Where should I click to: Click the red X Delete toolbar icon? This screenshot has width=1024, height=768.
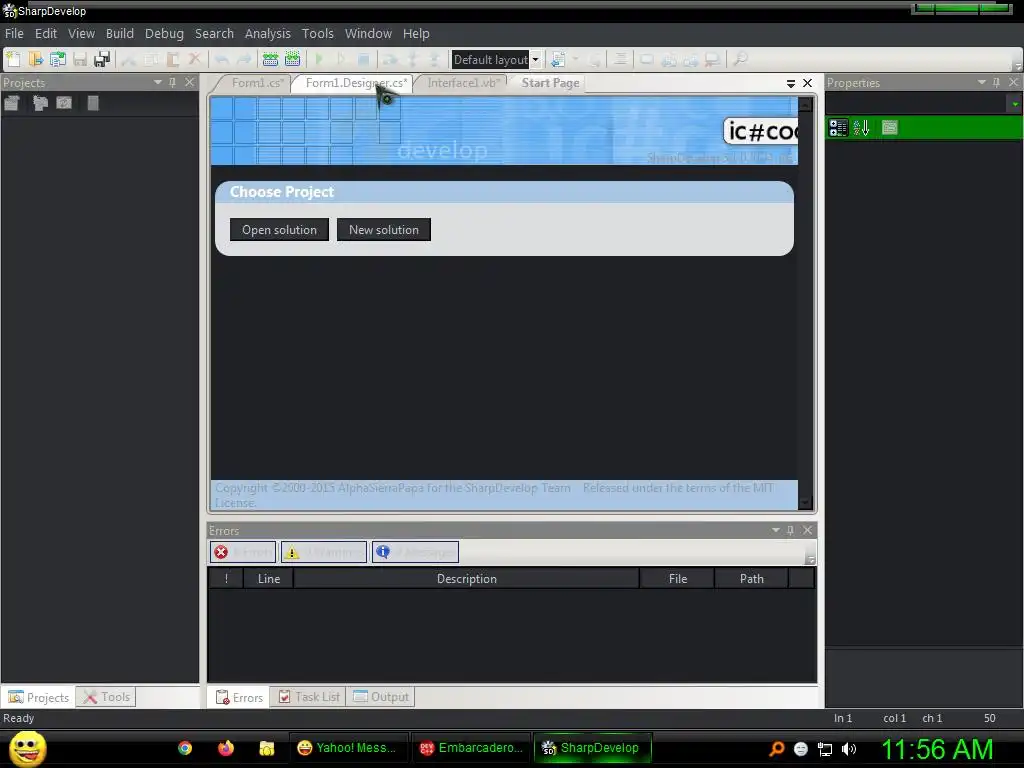pyautogui.click(x=195, y=59)
